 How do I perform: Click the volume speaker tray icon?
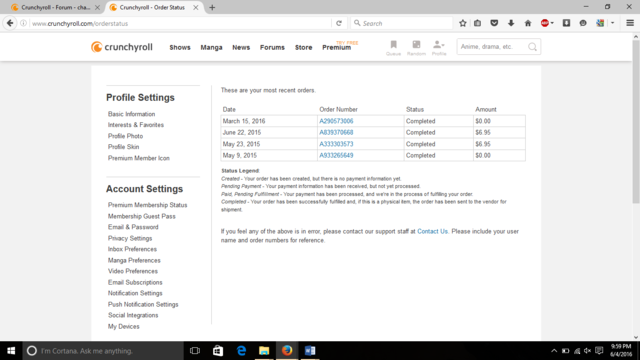click(x=587, y=351)
